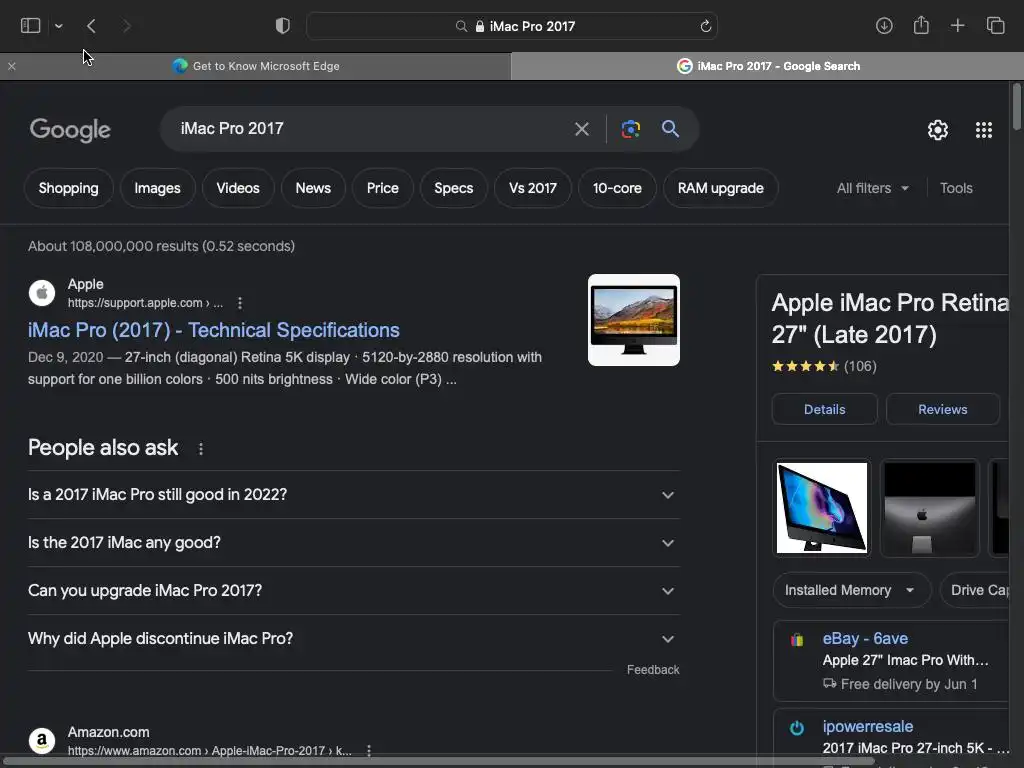Select the Vs 2017 filter chip
1024x768 pixels.
[x=533, y=188]
